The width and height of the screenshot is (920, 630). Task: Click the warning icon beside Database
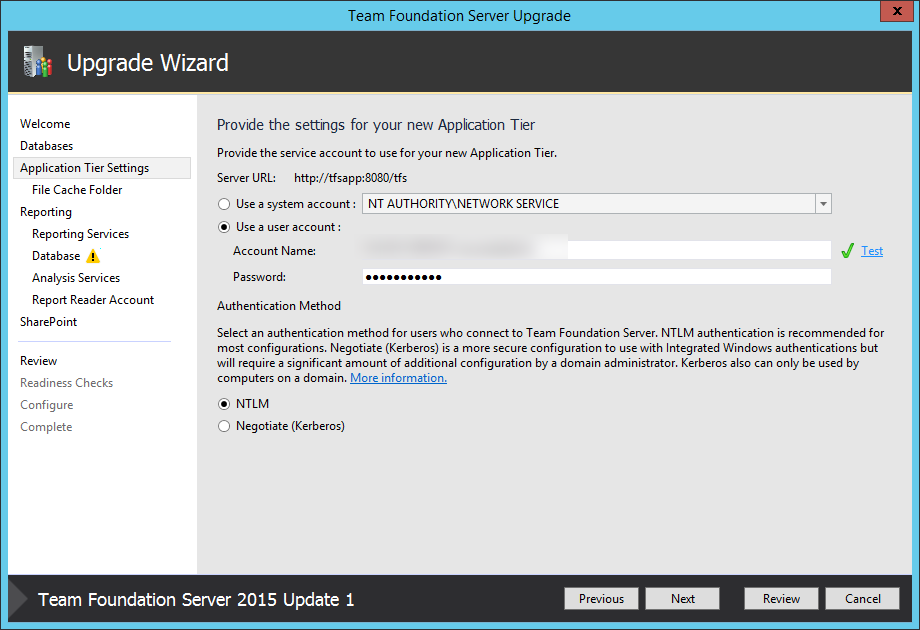pyautogui.click(x=92, y=256)
